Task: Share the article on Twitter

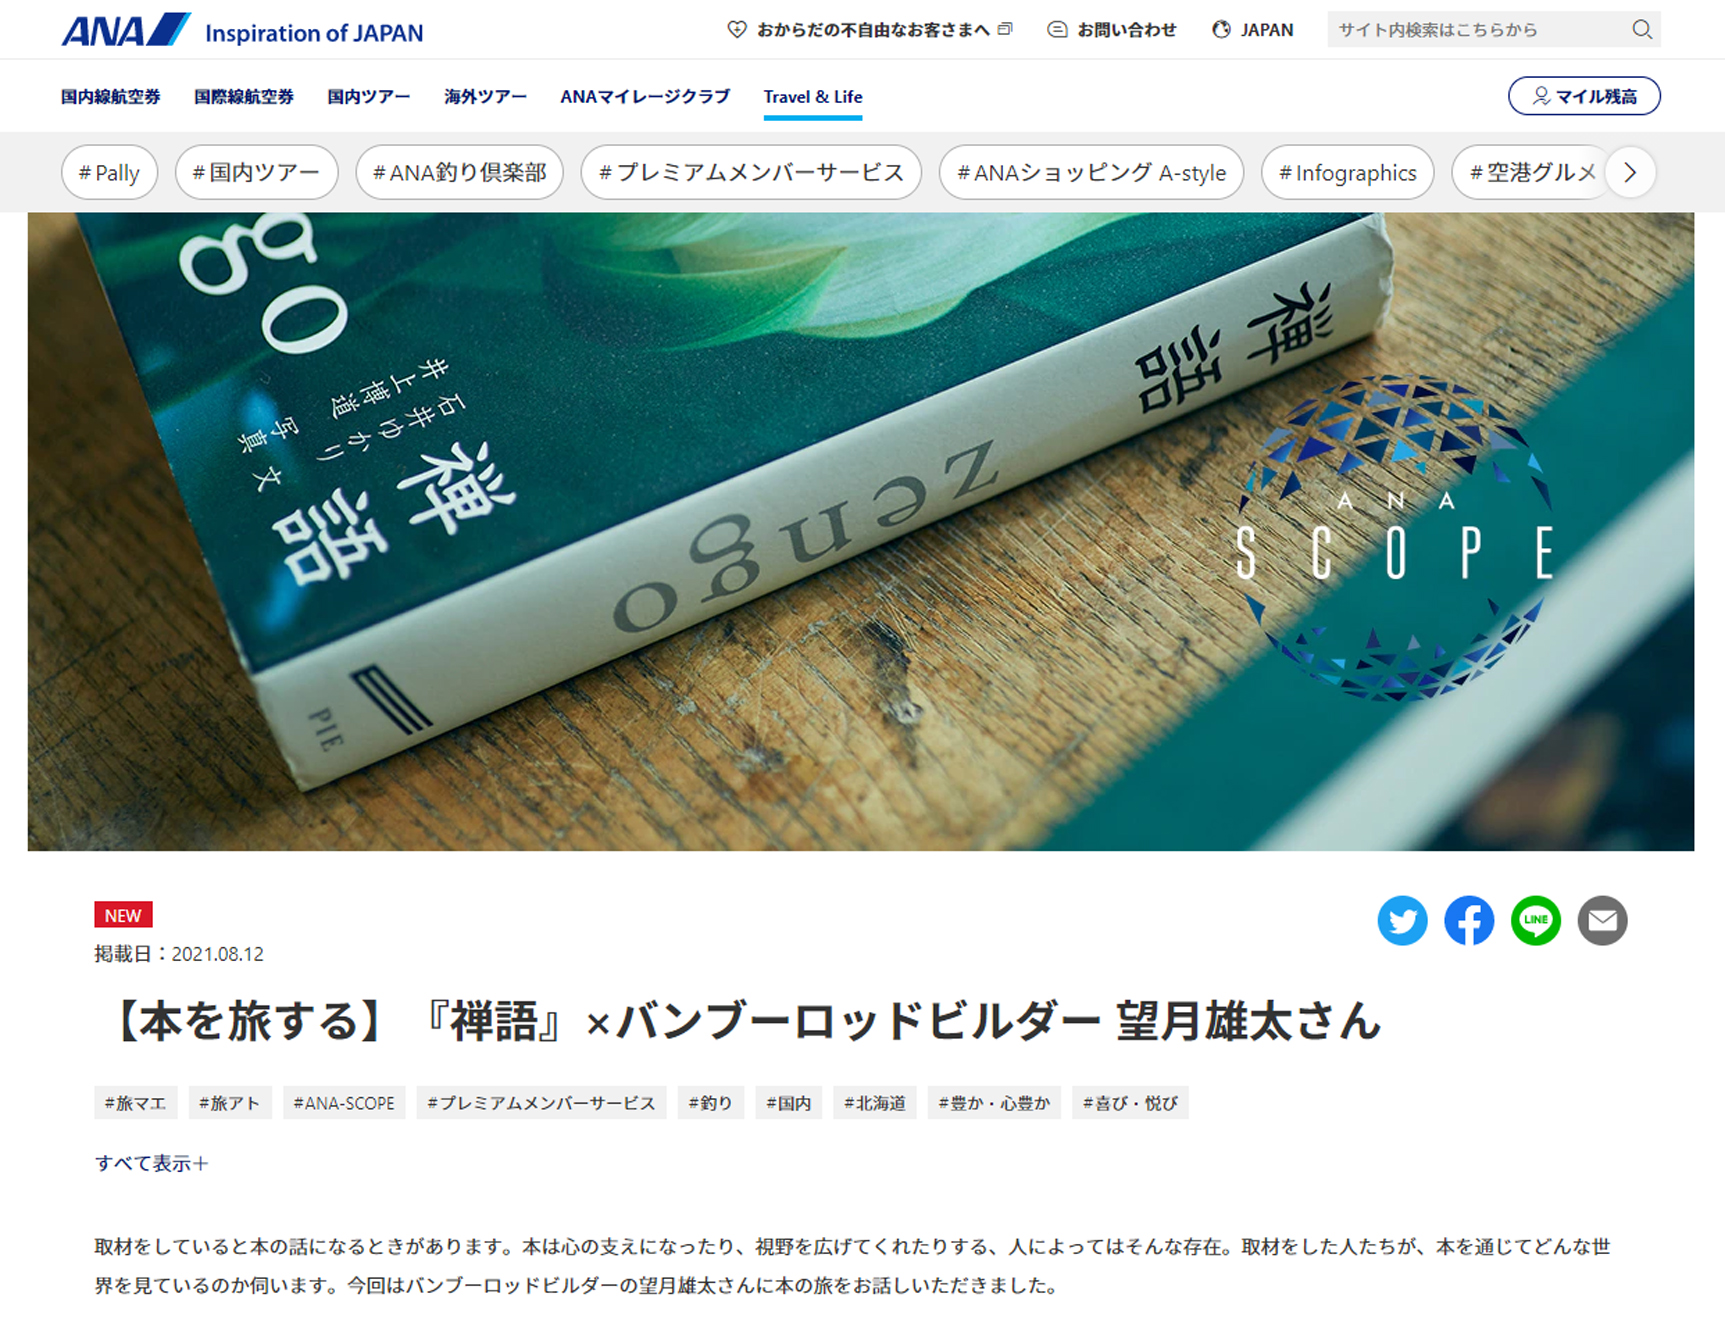Action: [x=1402, y=920]
